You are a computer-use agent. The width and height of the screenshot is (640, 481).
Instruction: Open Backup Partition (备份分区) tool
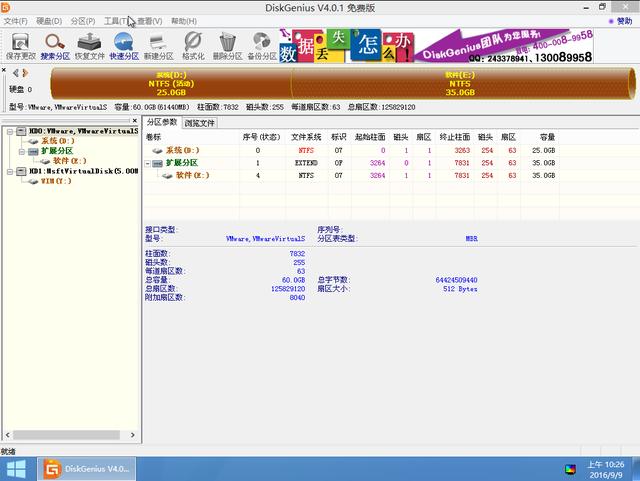click(262, 46)
